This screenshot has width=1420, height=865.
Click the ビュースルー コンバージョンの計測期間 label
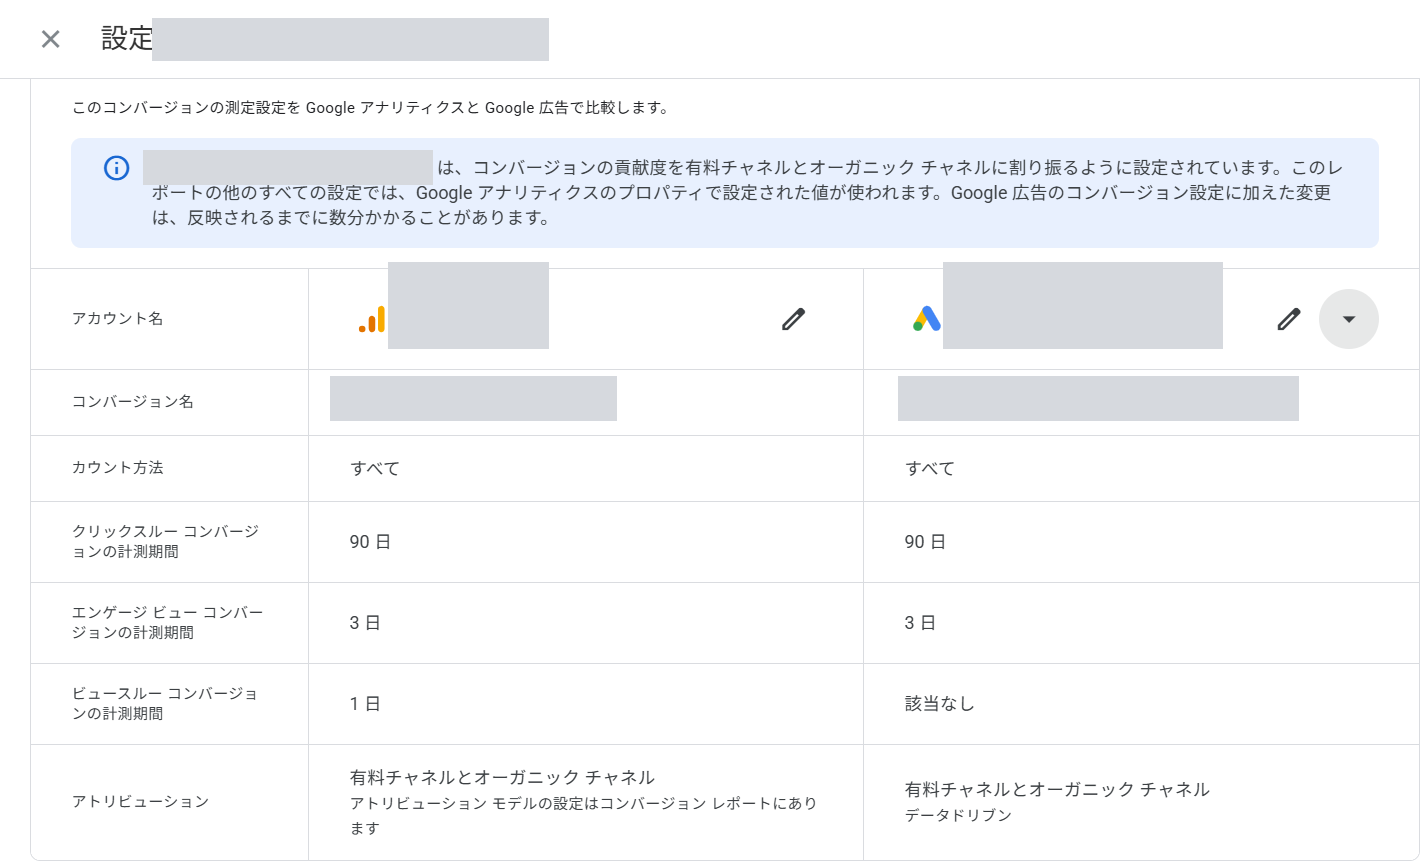point(165,703)
